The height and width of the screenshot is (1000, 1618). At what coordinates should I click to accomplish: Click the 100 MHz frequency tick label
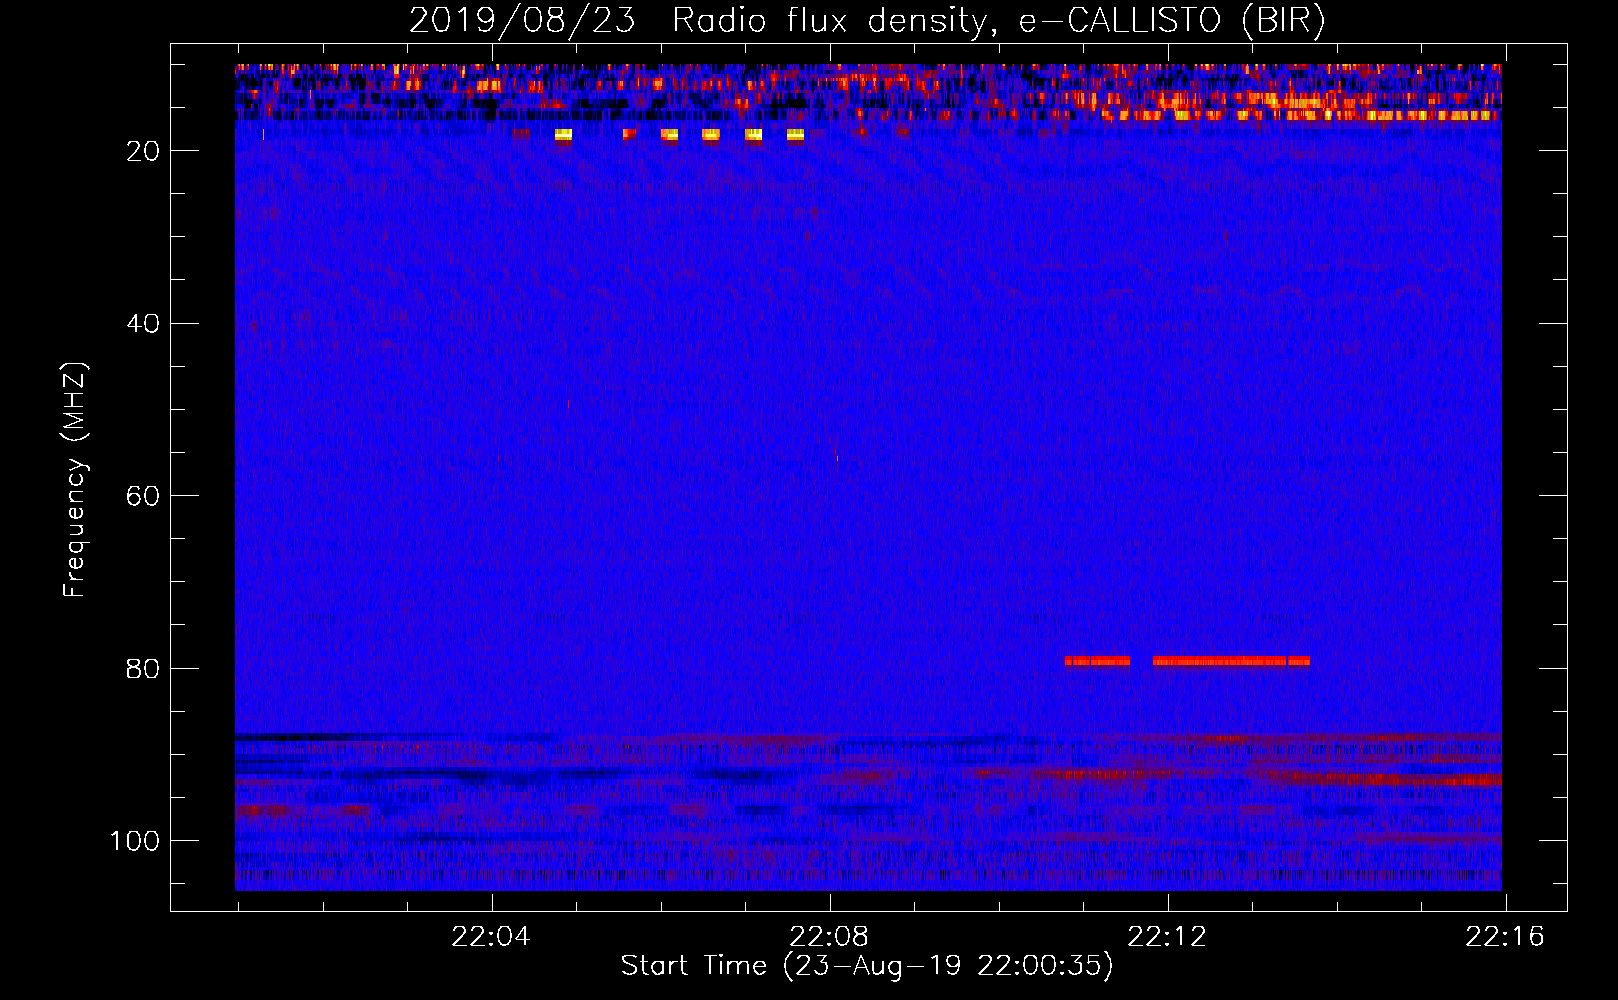click(135, 841)
